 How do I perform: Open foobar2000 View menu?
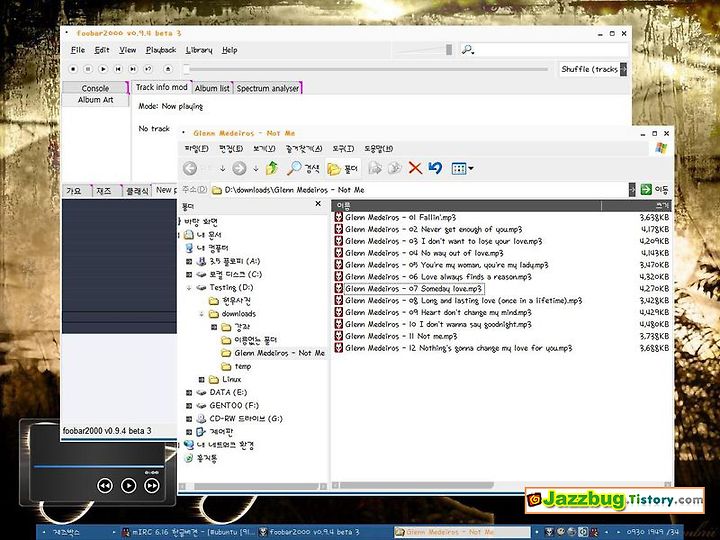(x=128, y=50)
